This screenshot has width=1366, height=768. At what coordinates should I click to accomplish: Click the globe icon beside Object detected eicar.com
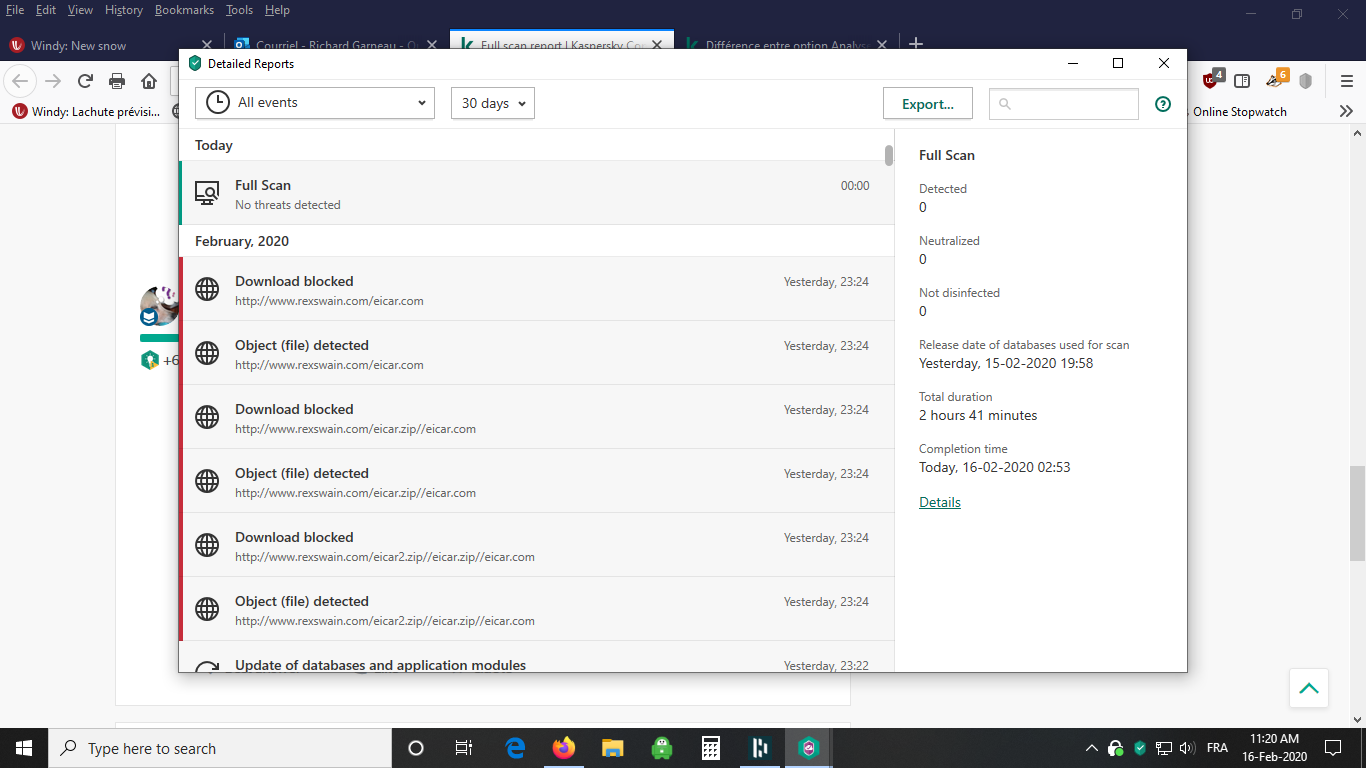[207, 353]
